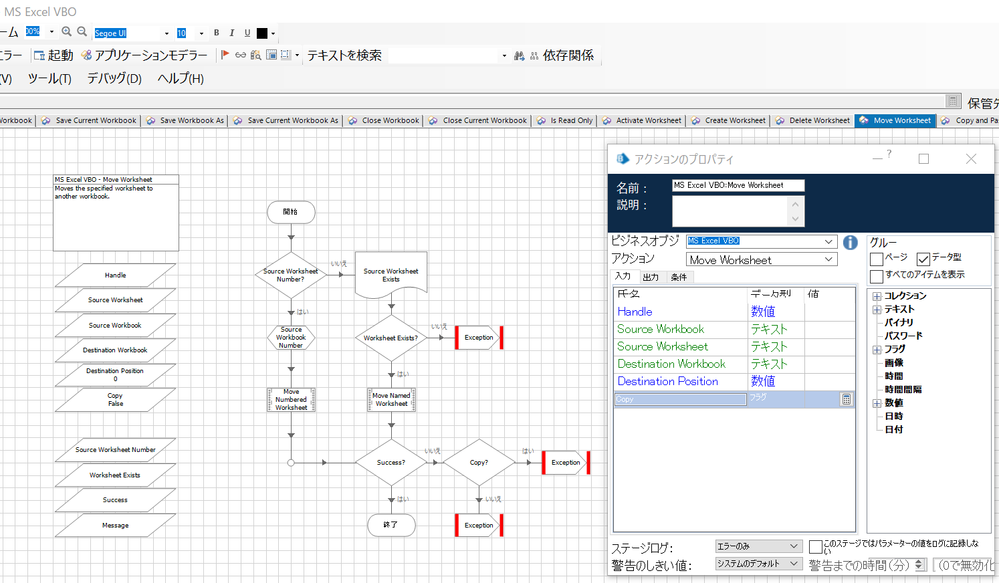Open the アクション Move Worksheet dropdown

pos(828,259)
